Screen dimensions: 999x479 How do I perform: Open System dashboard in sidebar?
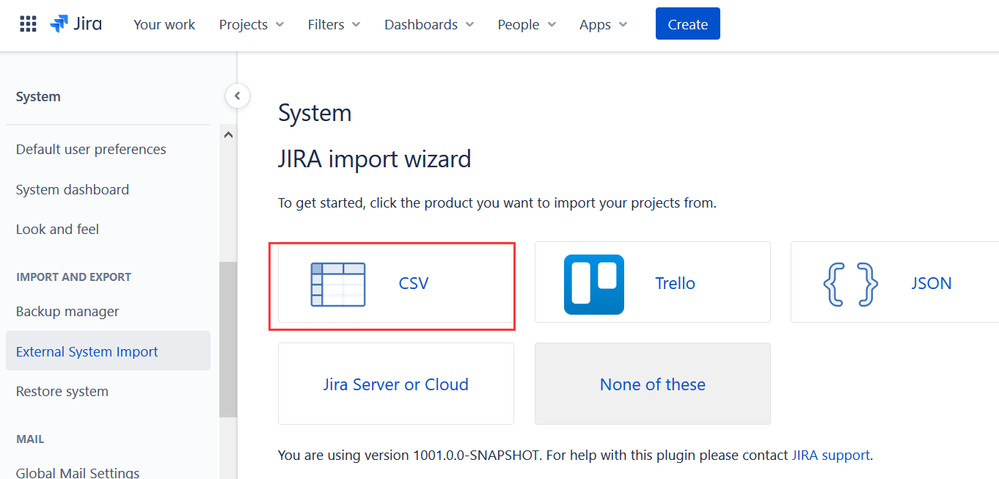coord(73,189)
